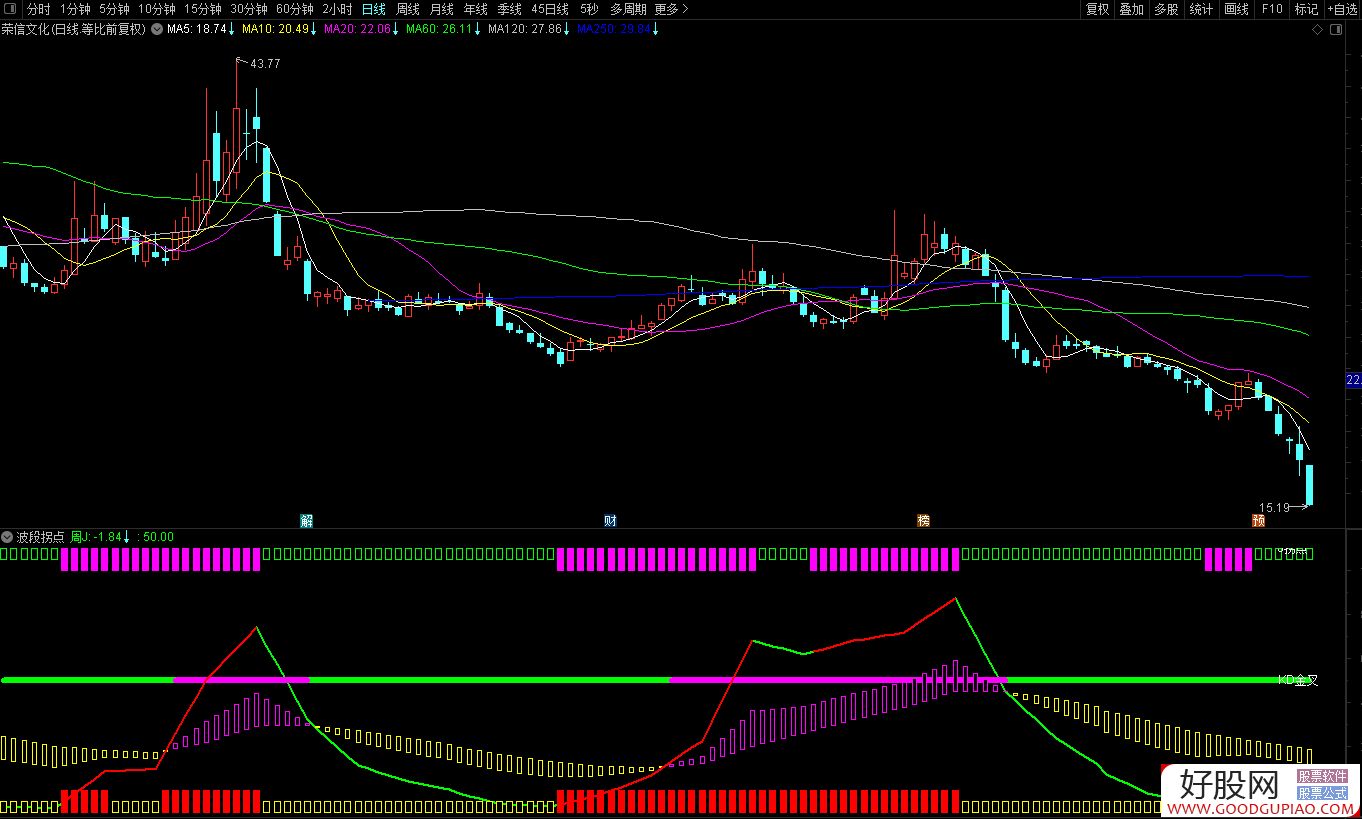Select the 45日线 period tab
This screenshot has width=1362, height=819.
(550, 9)
